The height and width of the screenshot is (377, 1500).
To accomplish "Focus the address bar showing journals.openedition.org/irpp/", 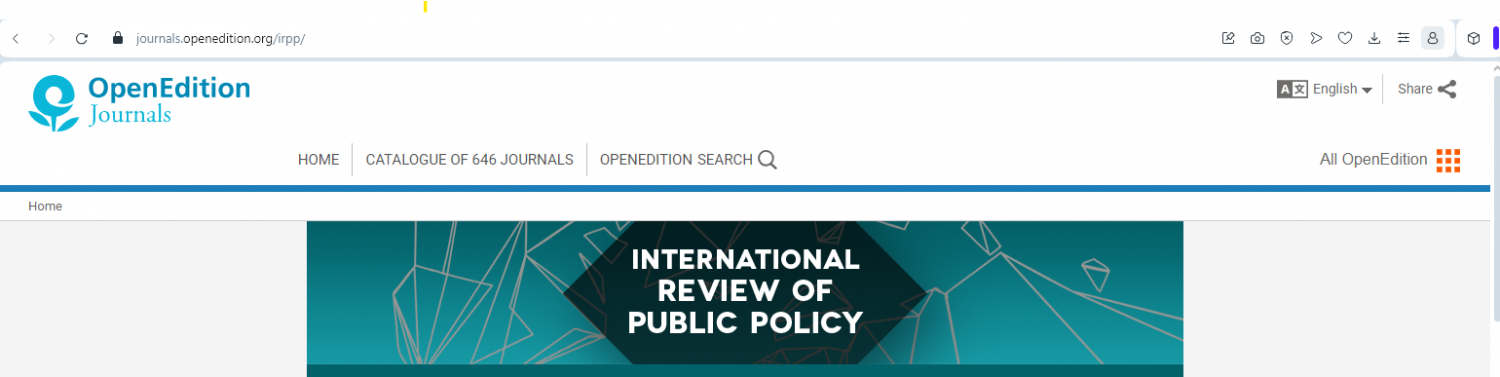I will 220,38.
